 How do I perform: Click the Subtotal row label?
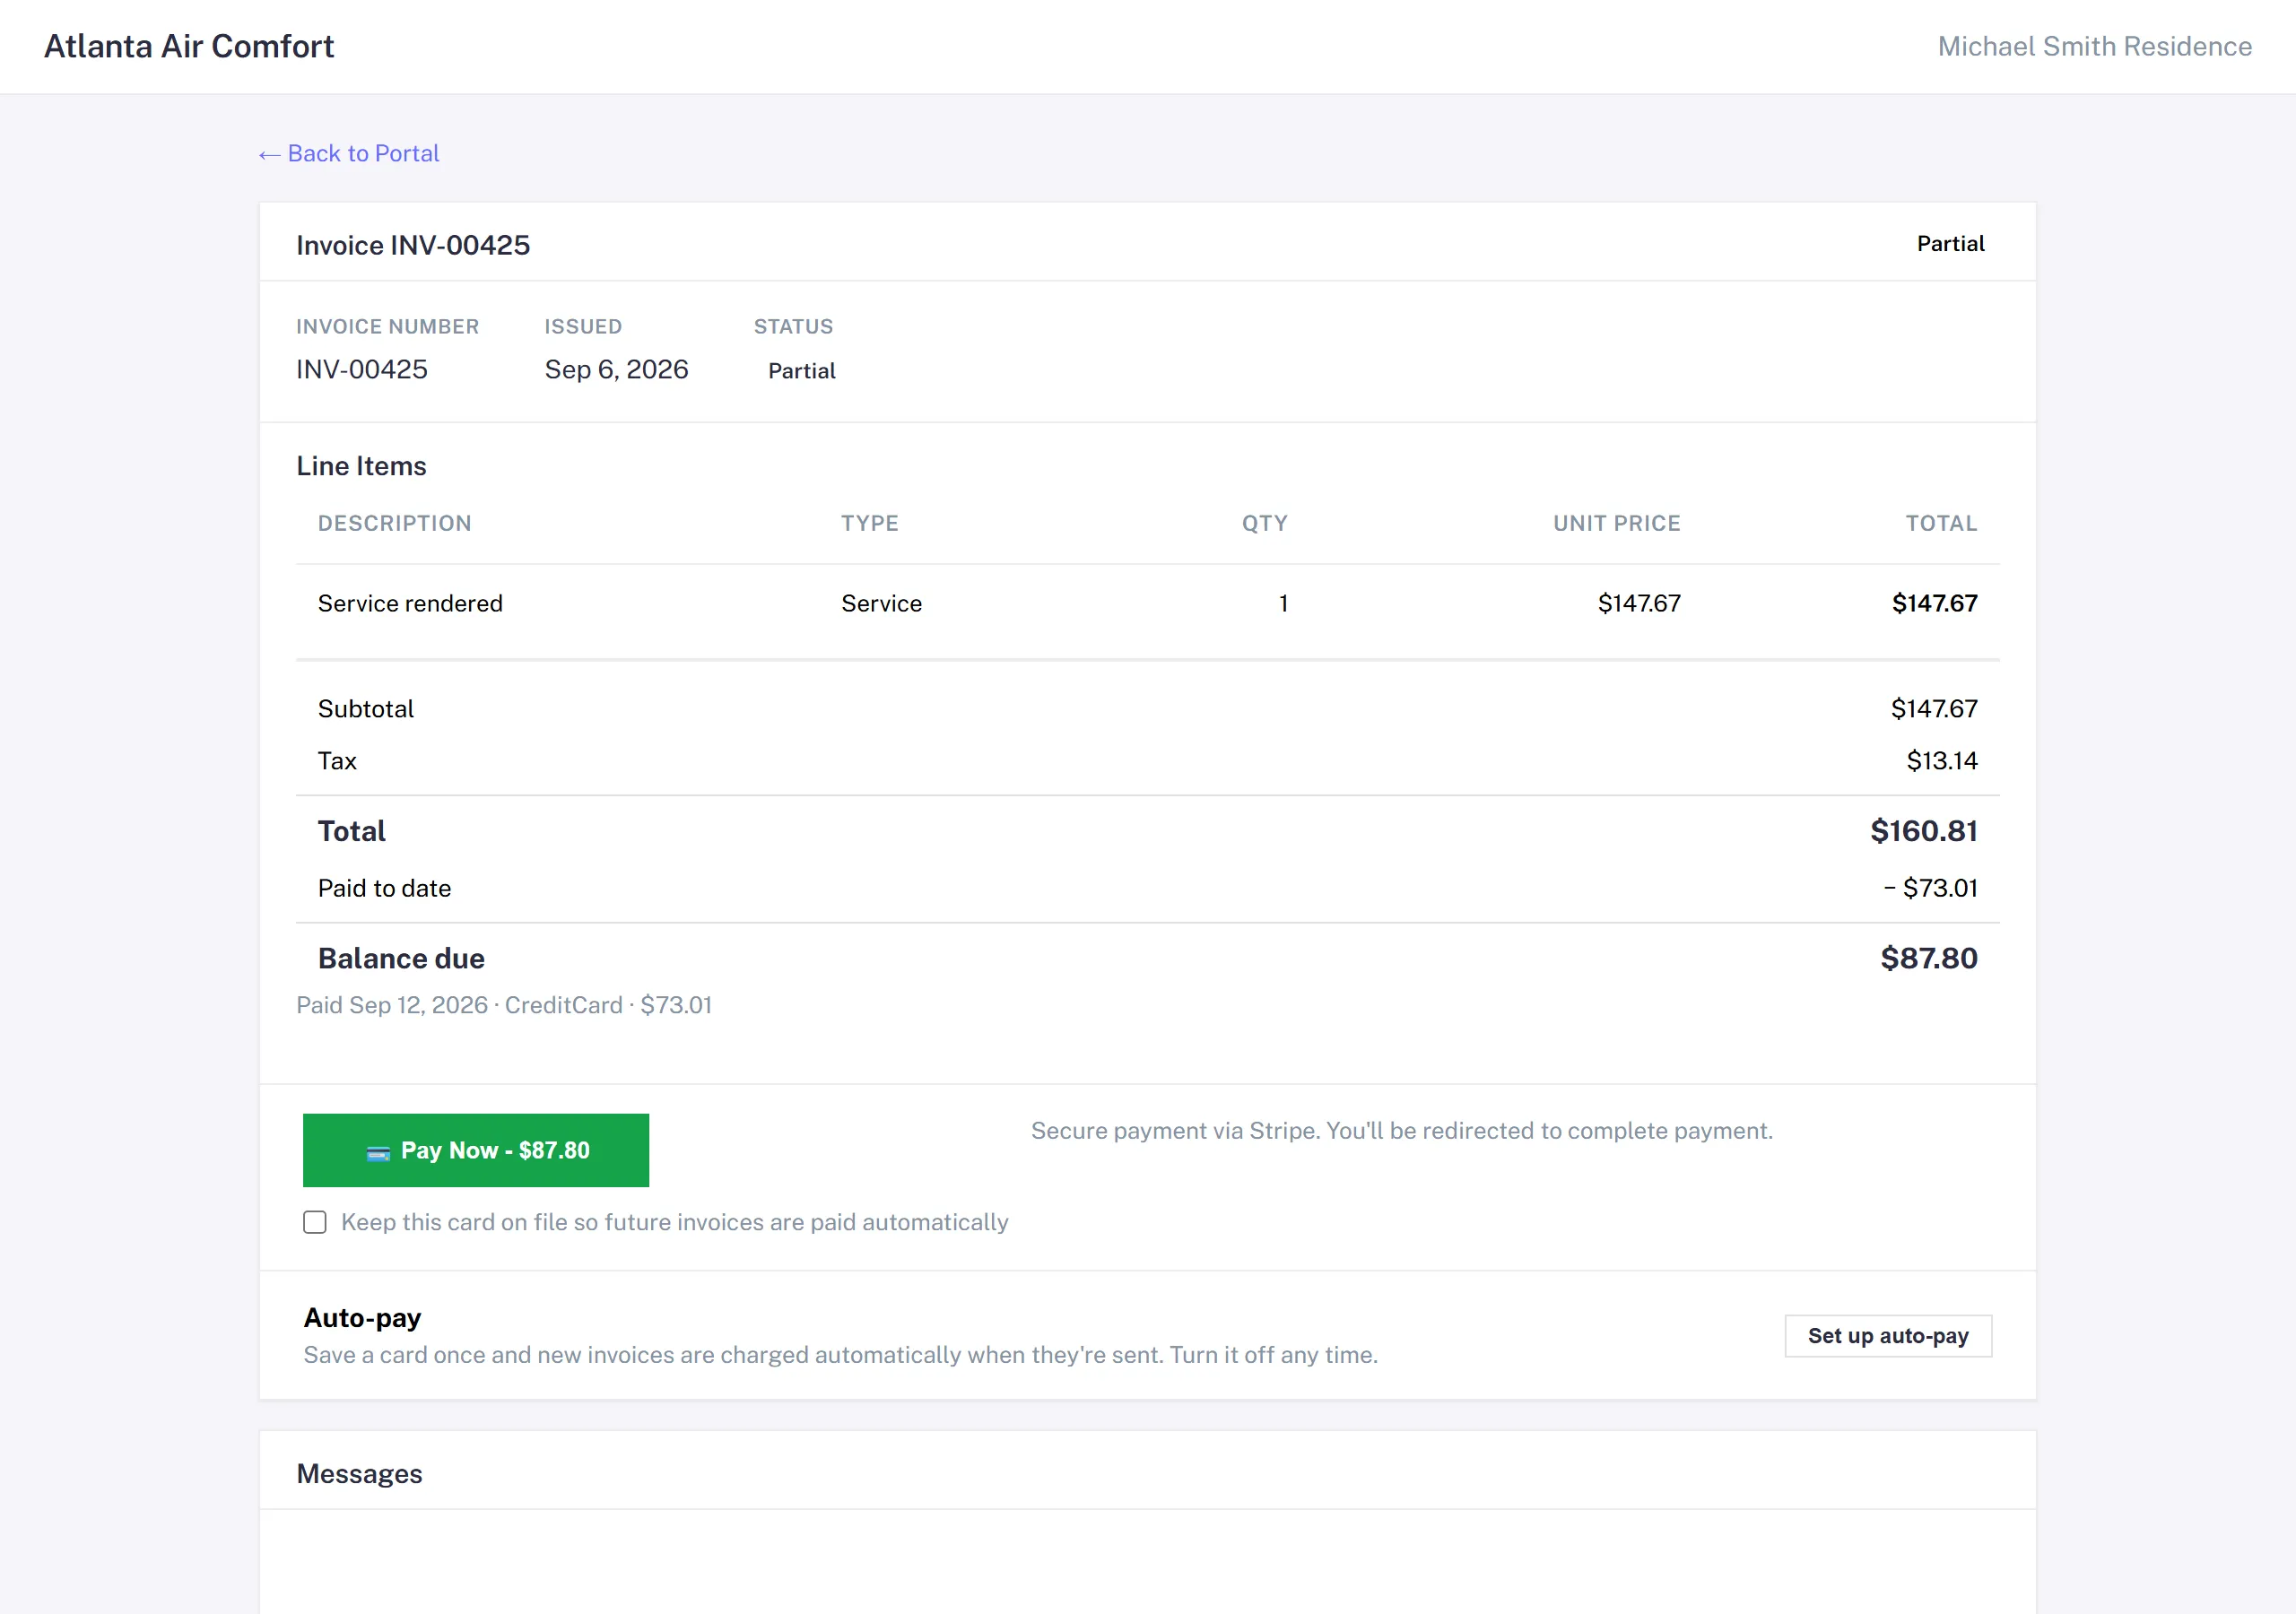(365, 709)
